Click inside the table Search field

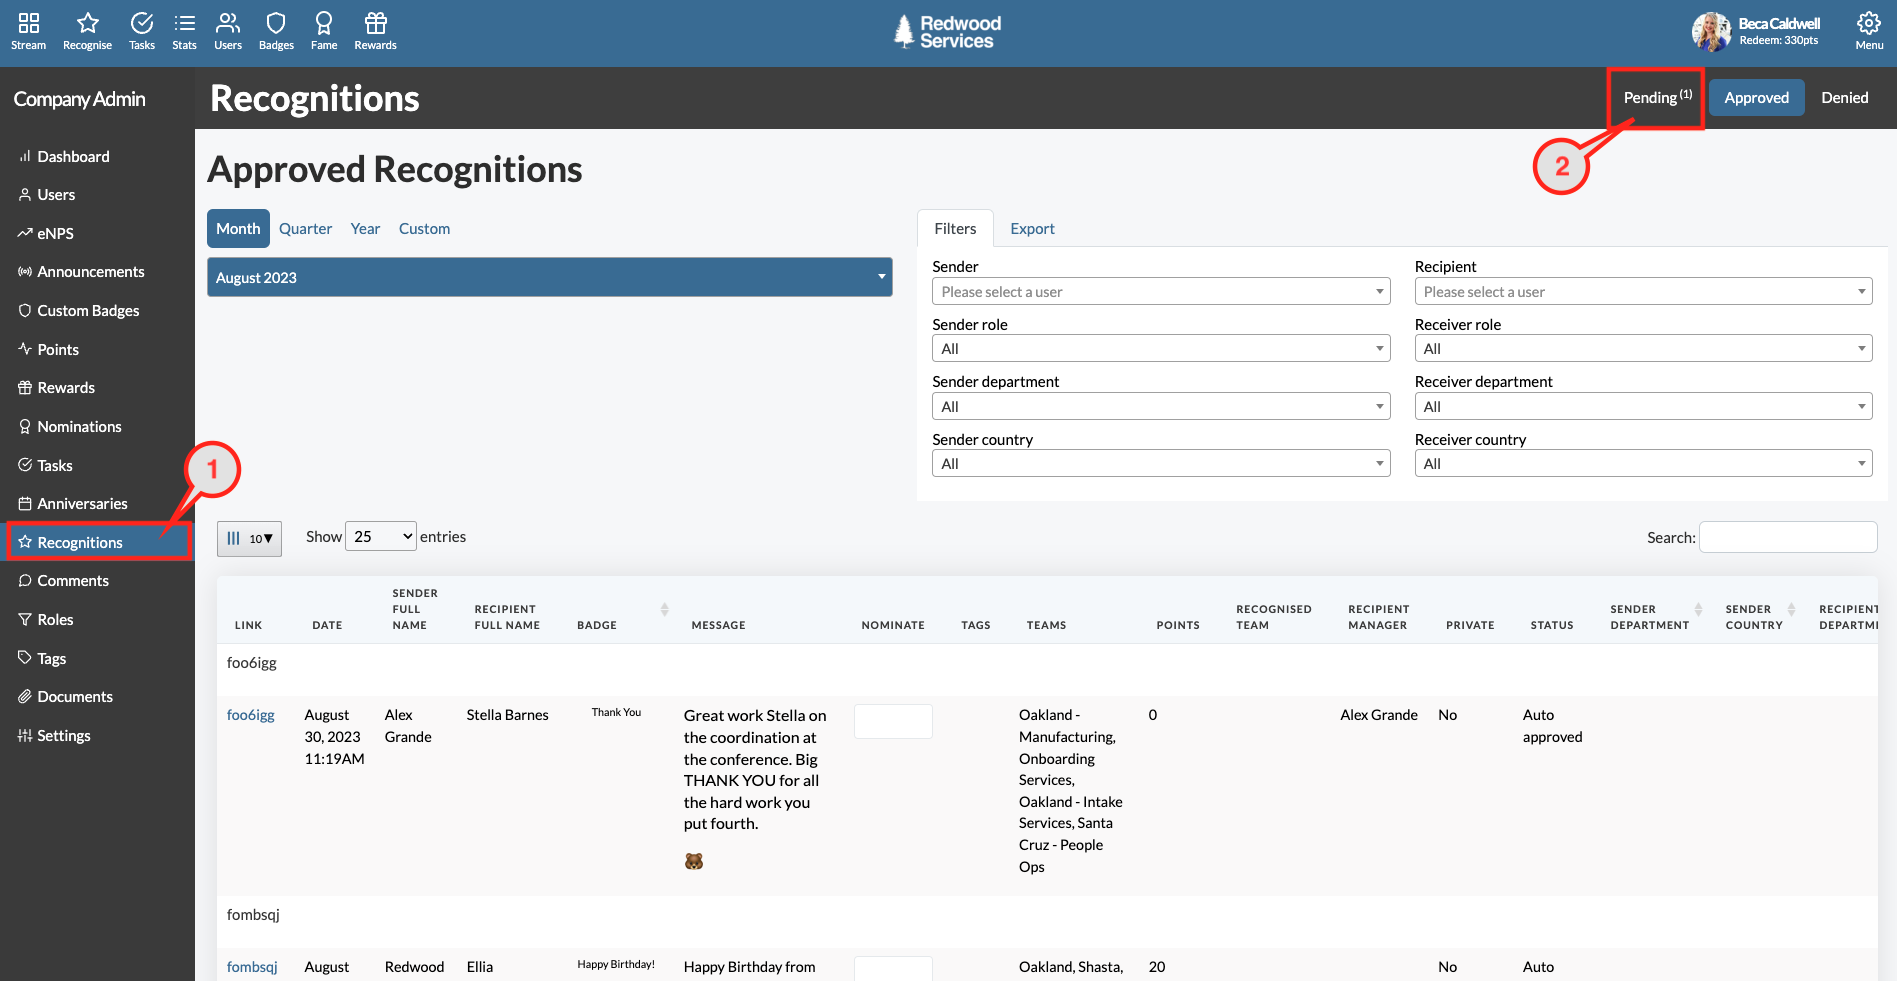point(1787,536)
